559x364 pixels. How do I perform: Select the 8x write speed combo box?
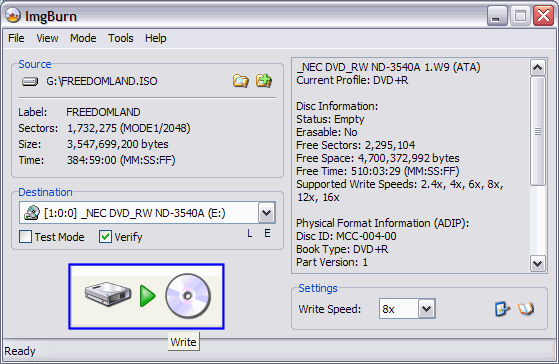point(407,309)
